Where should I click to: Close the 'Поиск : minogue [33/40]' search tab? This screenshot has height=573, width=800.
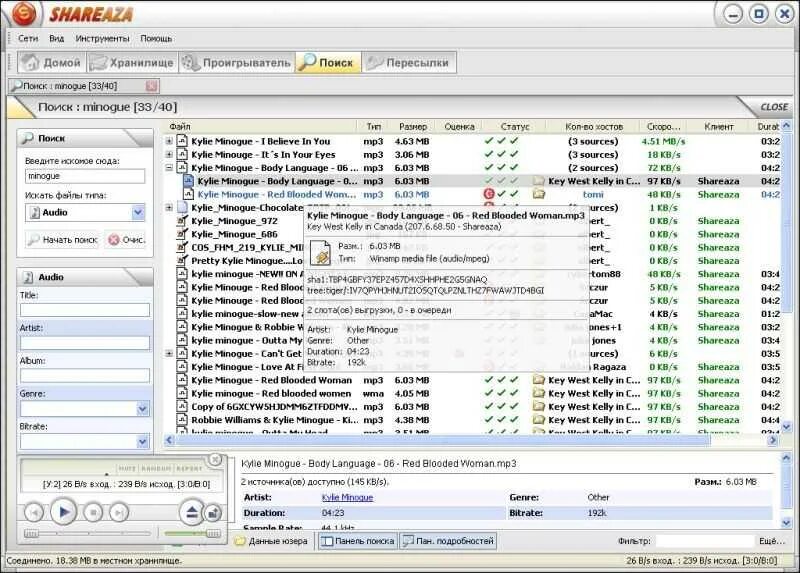click(x=152, y=86)
